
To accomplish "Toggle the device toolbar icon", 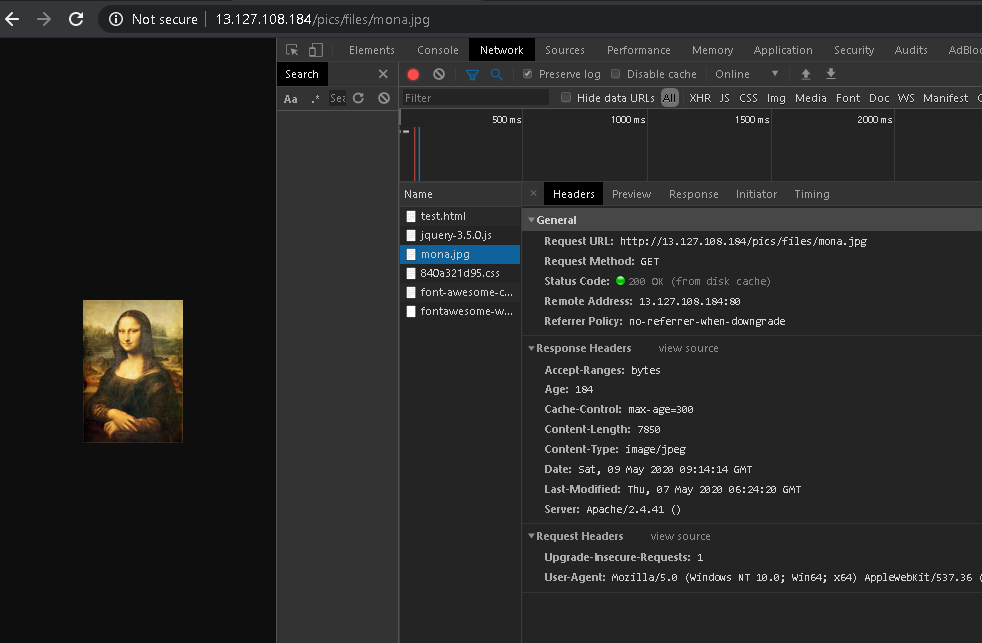I will (x=316, y=50).
